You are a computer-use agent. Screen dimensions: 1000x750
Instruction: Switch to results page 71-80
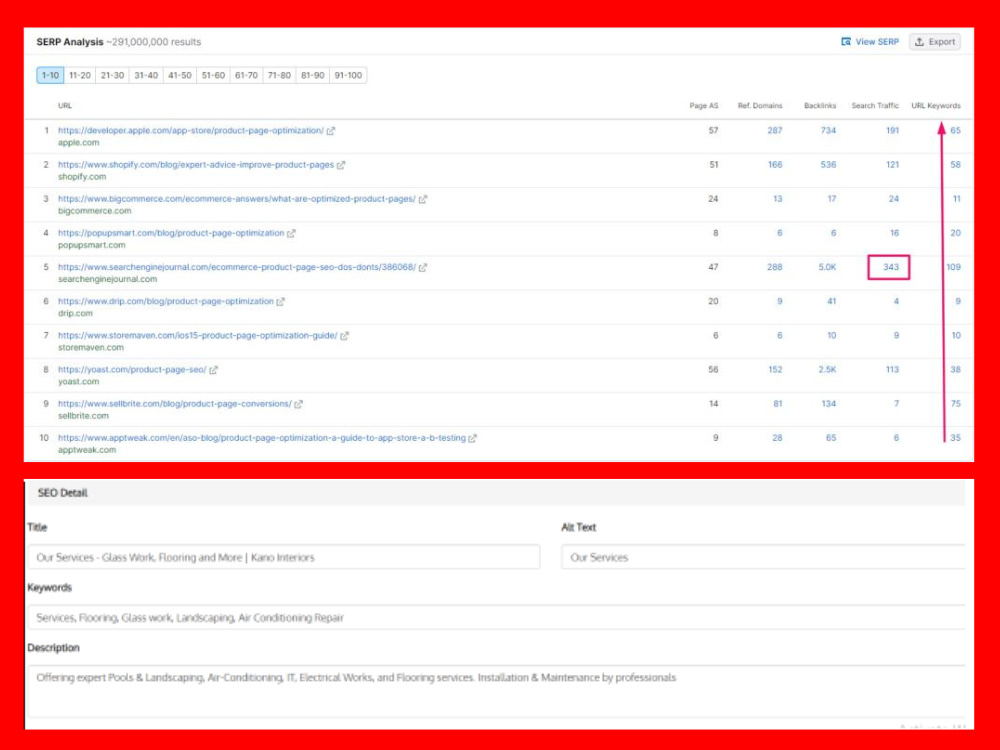pyautogui.click(x=279, y=75)
